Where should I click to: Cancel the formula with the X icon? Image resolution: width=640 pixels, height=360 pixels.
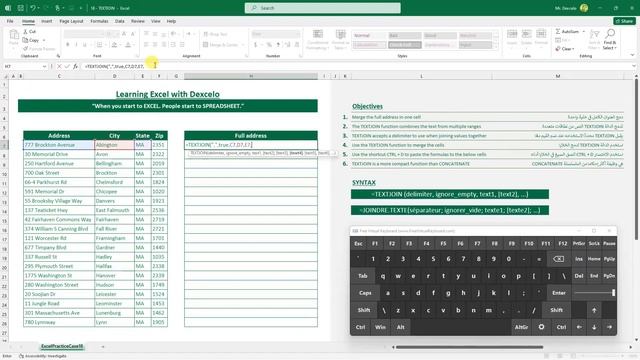59,66
